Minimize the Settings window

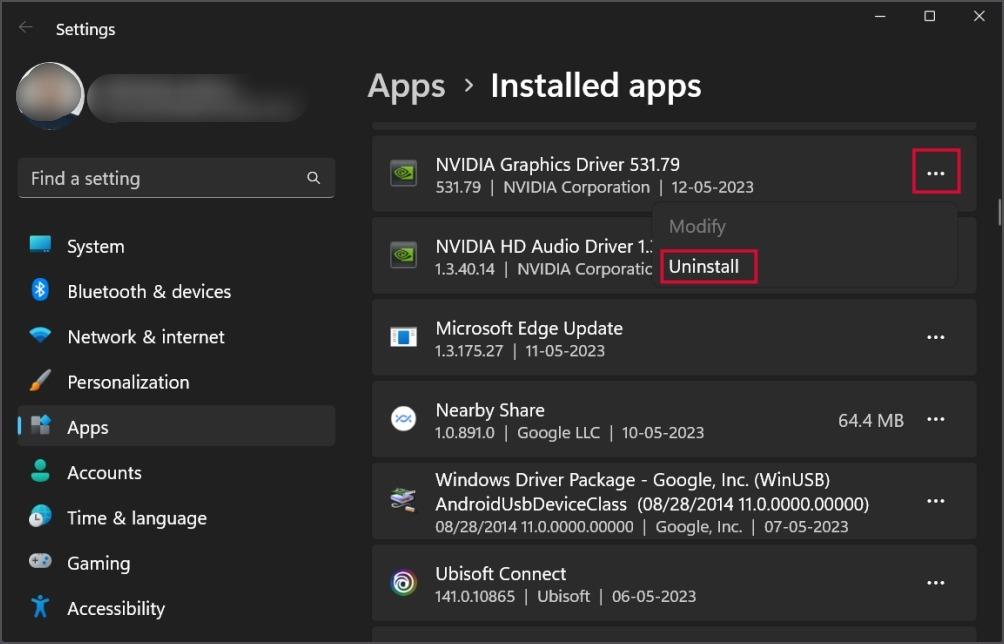click(880, 16)
